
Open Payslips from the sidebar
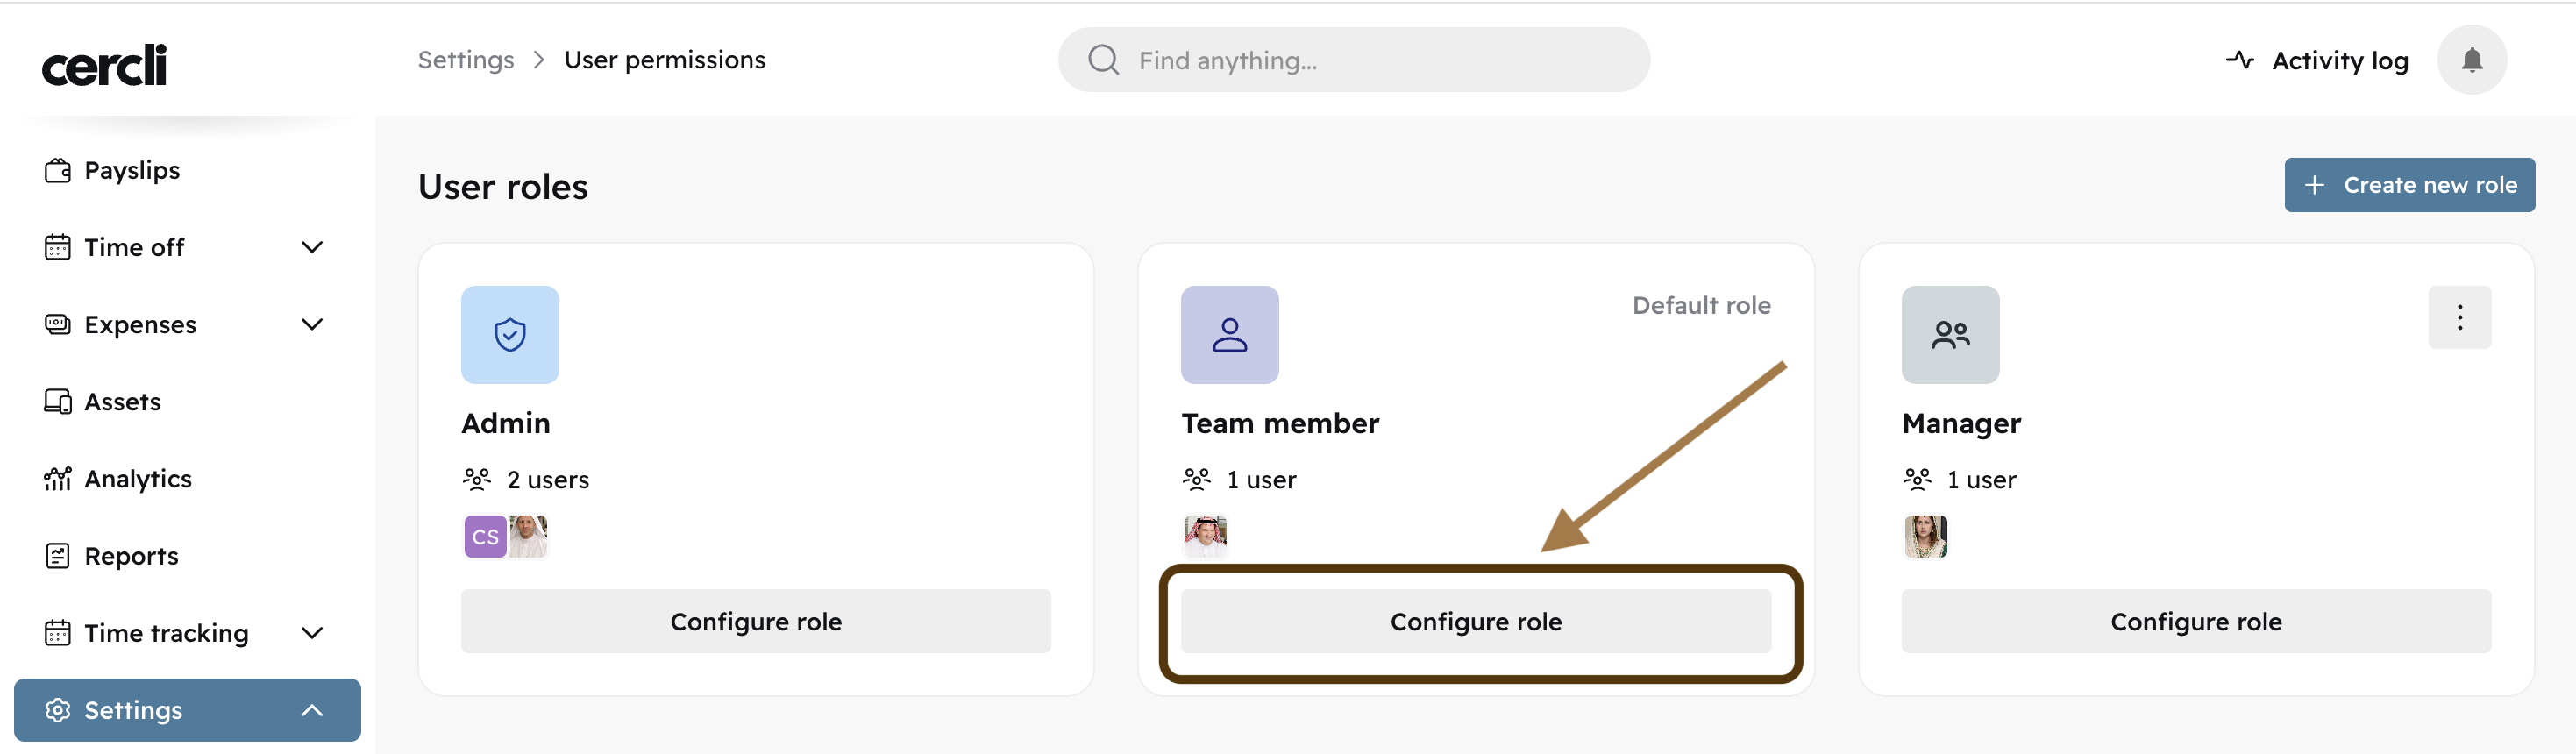click(132, 170)
